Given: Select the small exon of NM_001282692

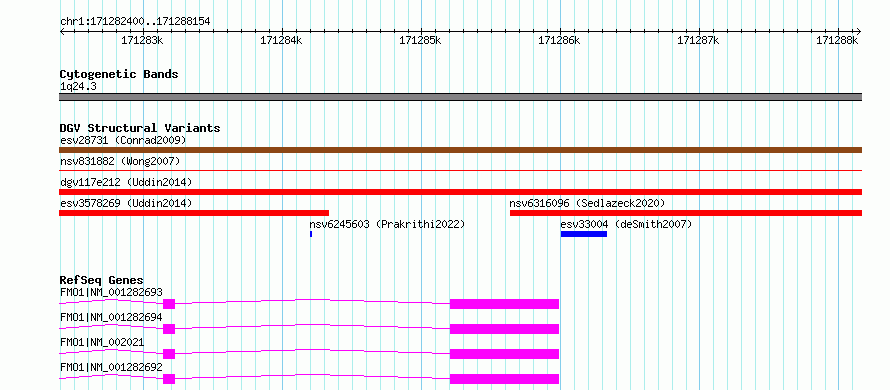Looking at the screenshot, I should 169,379.
